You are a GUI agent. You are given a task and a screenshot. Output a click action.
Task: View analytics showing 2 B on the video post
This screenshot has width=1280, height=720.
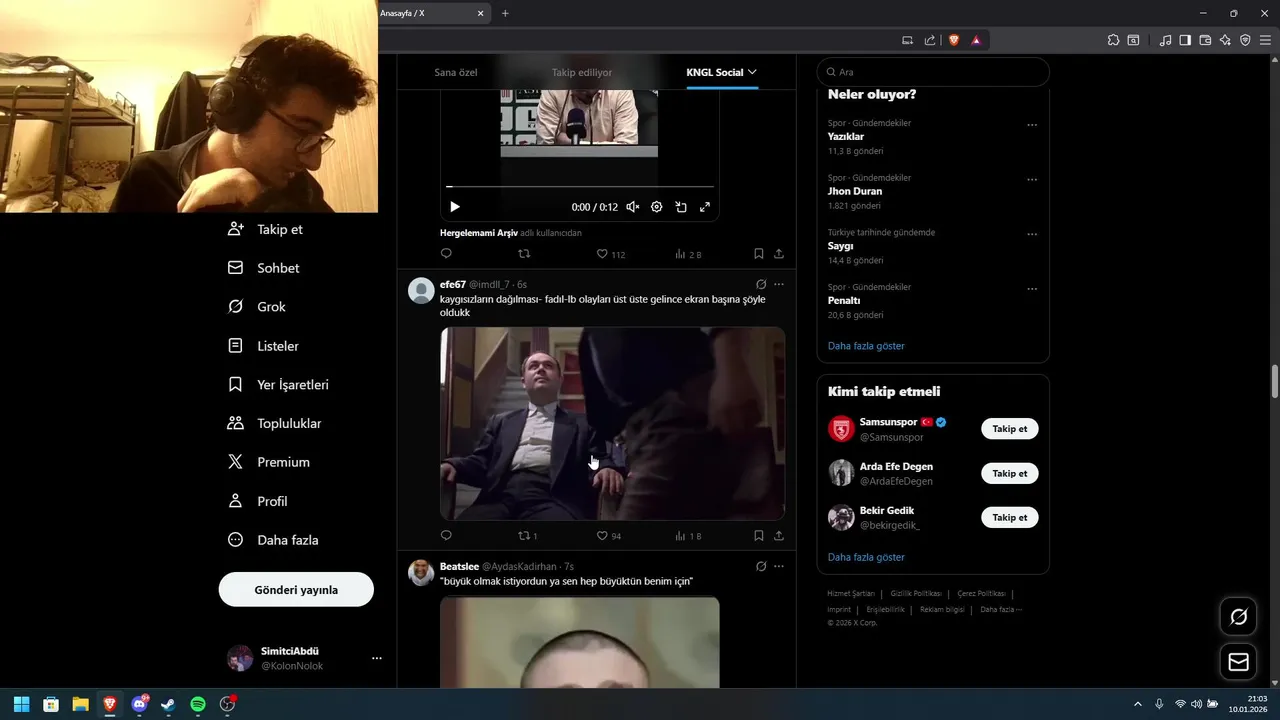tap(688, 254)
